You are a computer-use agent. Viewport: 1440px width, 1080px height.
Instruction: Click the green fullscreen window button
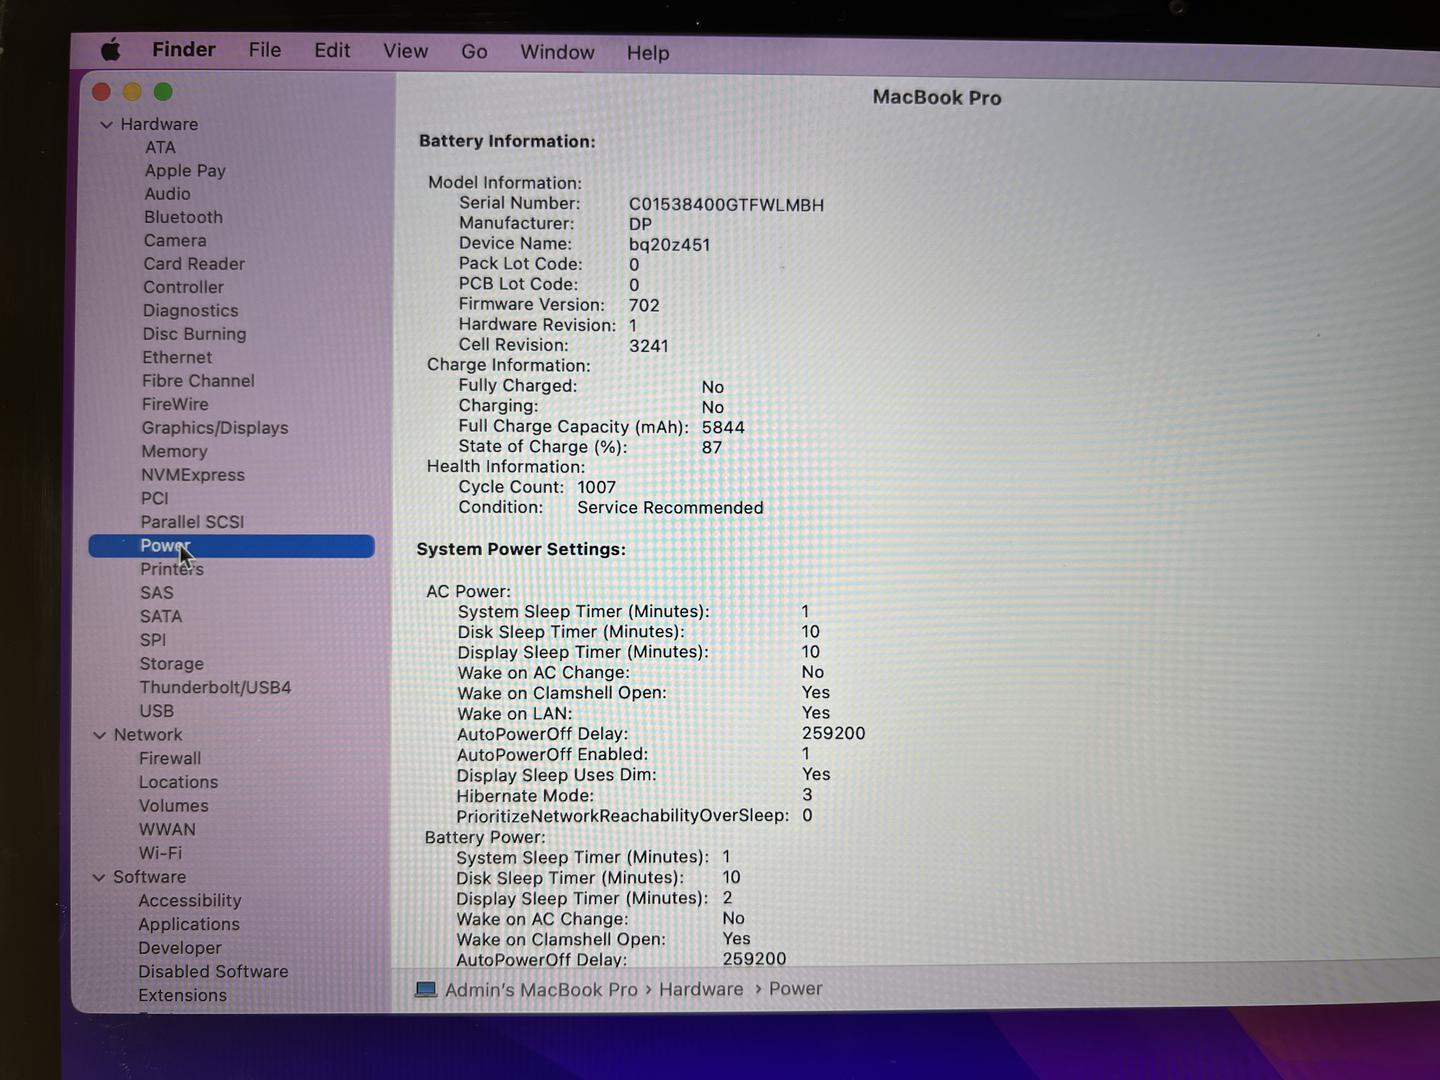click(163, 92)
